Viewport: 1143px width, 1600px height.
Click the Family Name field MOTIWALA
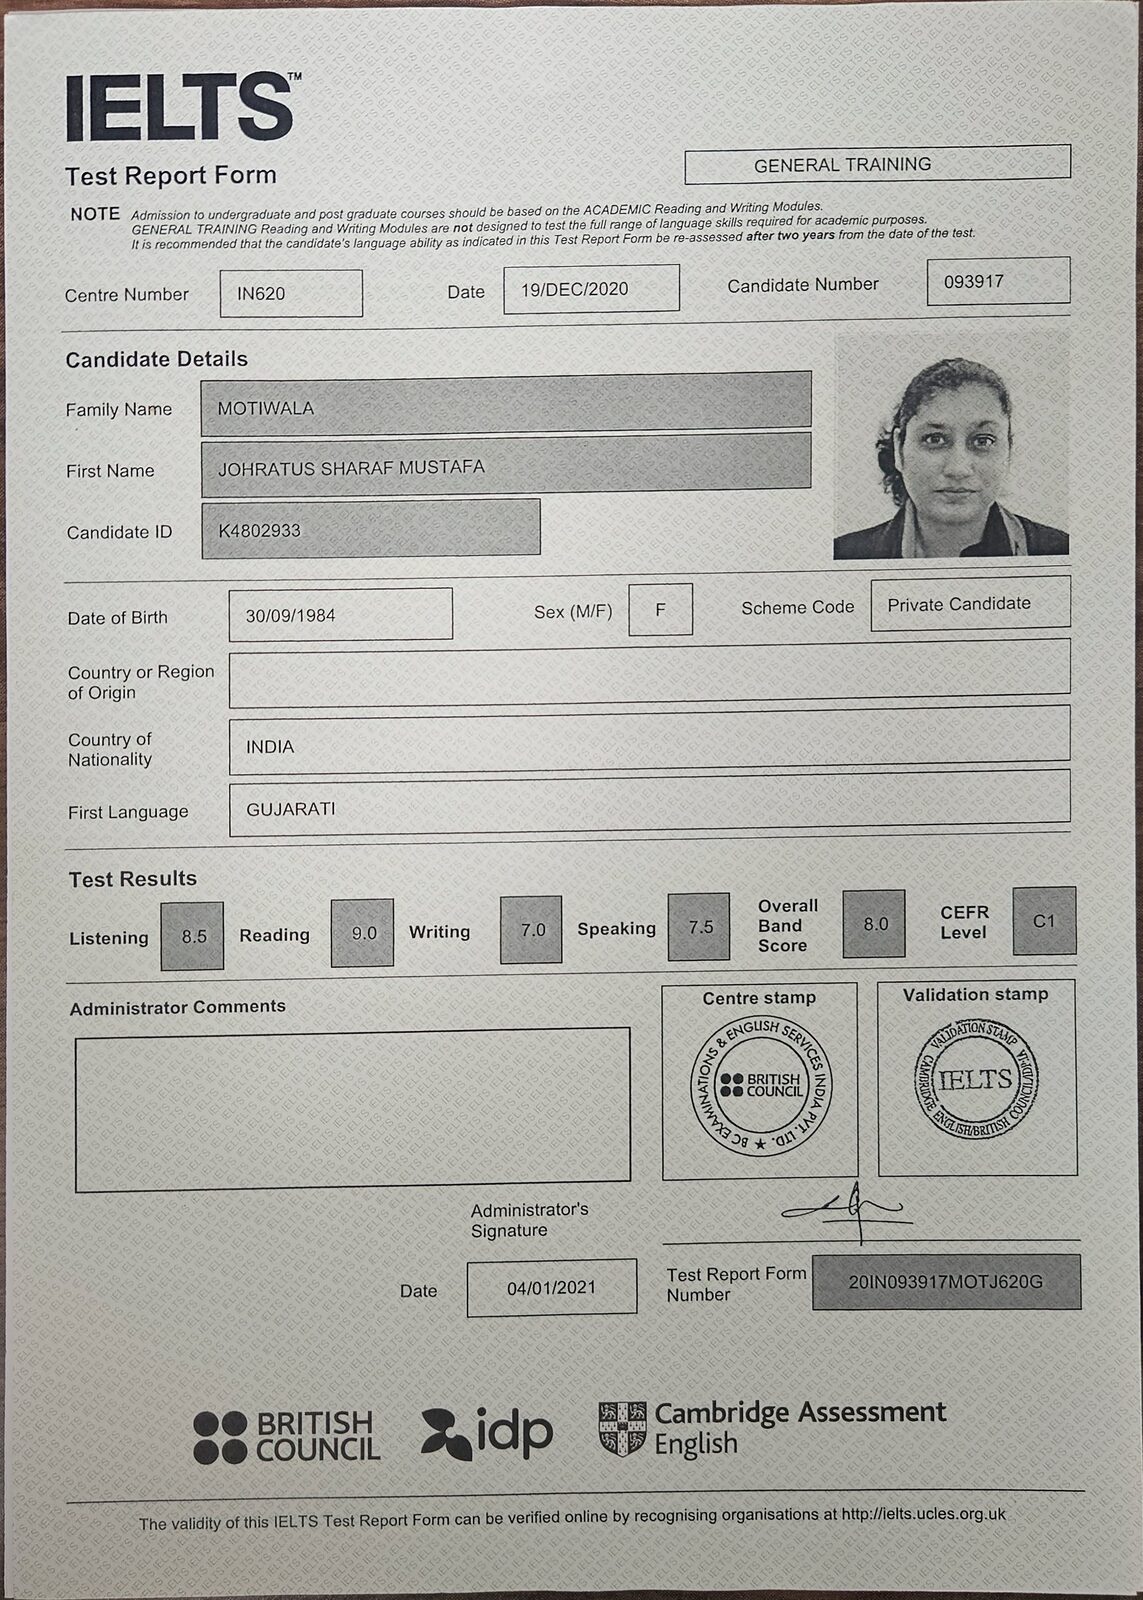click(x=506, y=404)
